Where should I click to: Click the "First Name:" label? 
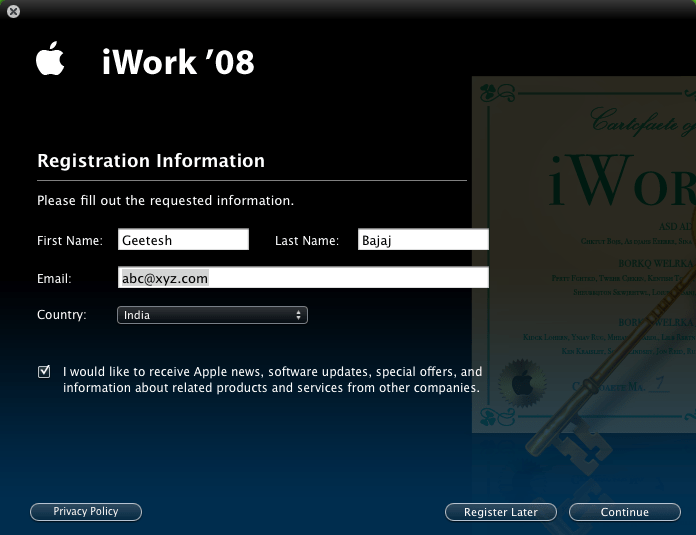[x=70, y=241]
